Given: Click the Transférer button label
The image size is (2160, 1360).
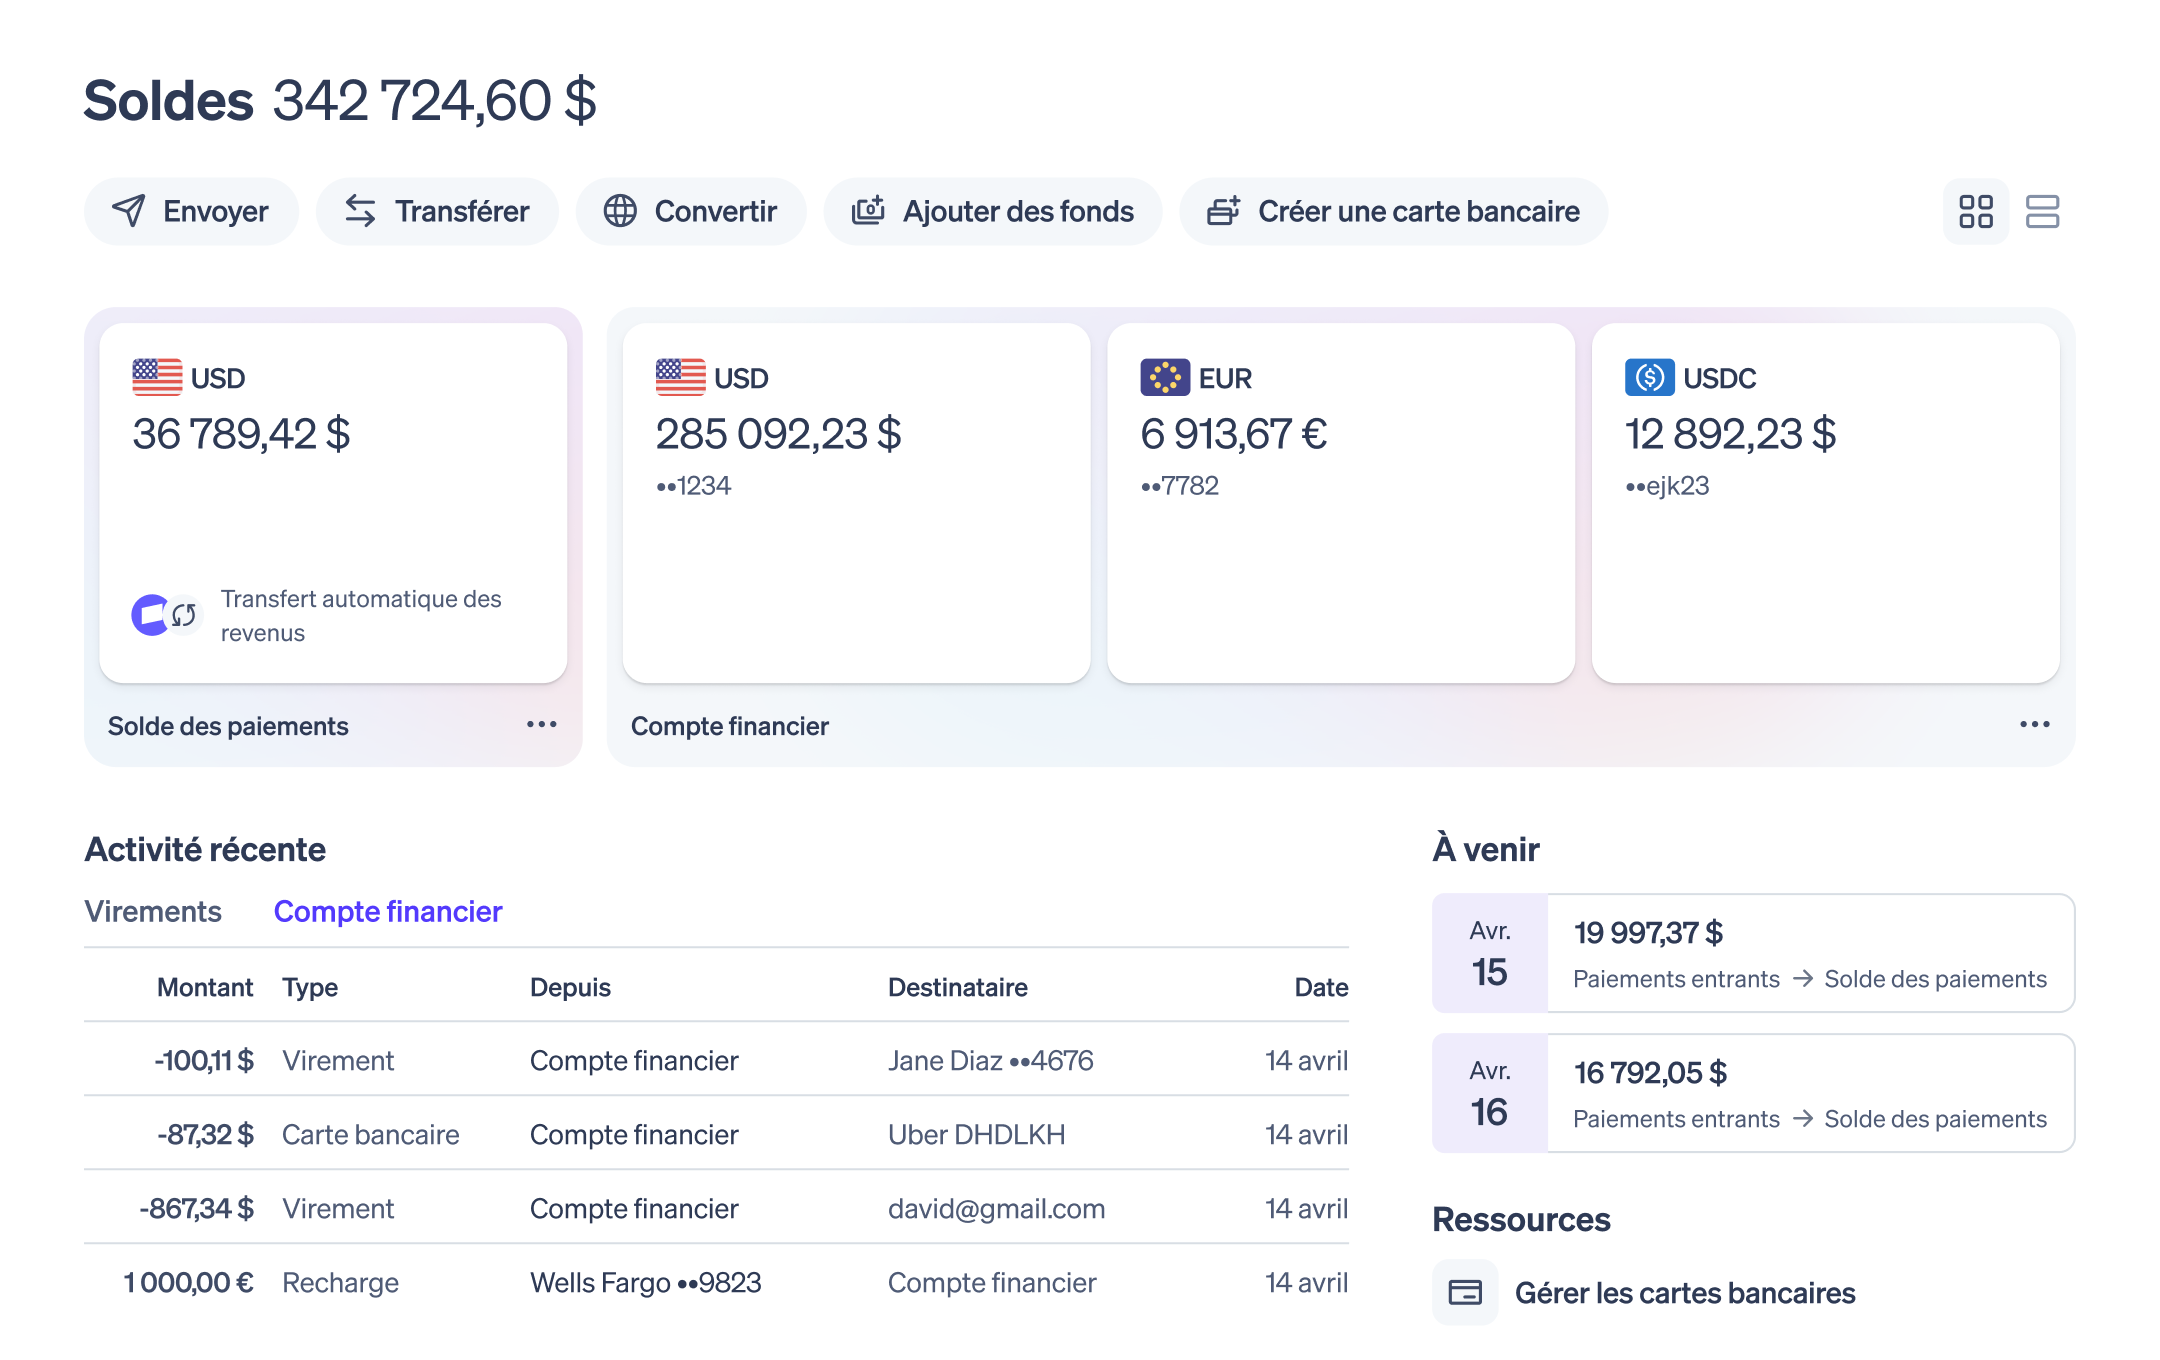Looking at the screenshot, I should click(462, 211).
